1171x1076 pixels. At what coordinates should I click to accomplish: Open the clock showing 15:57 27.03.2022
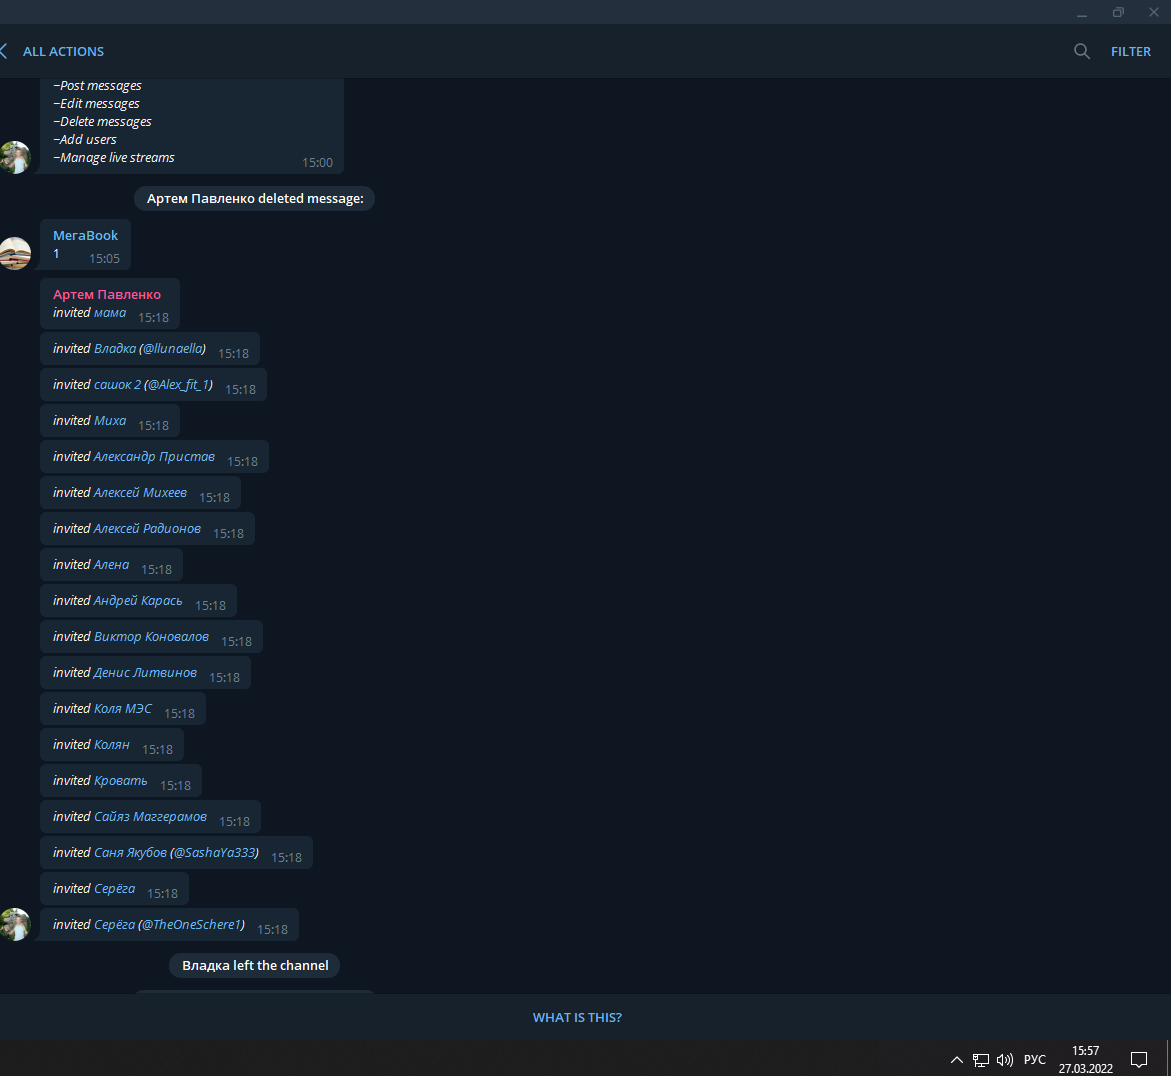[1085, 1060]
